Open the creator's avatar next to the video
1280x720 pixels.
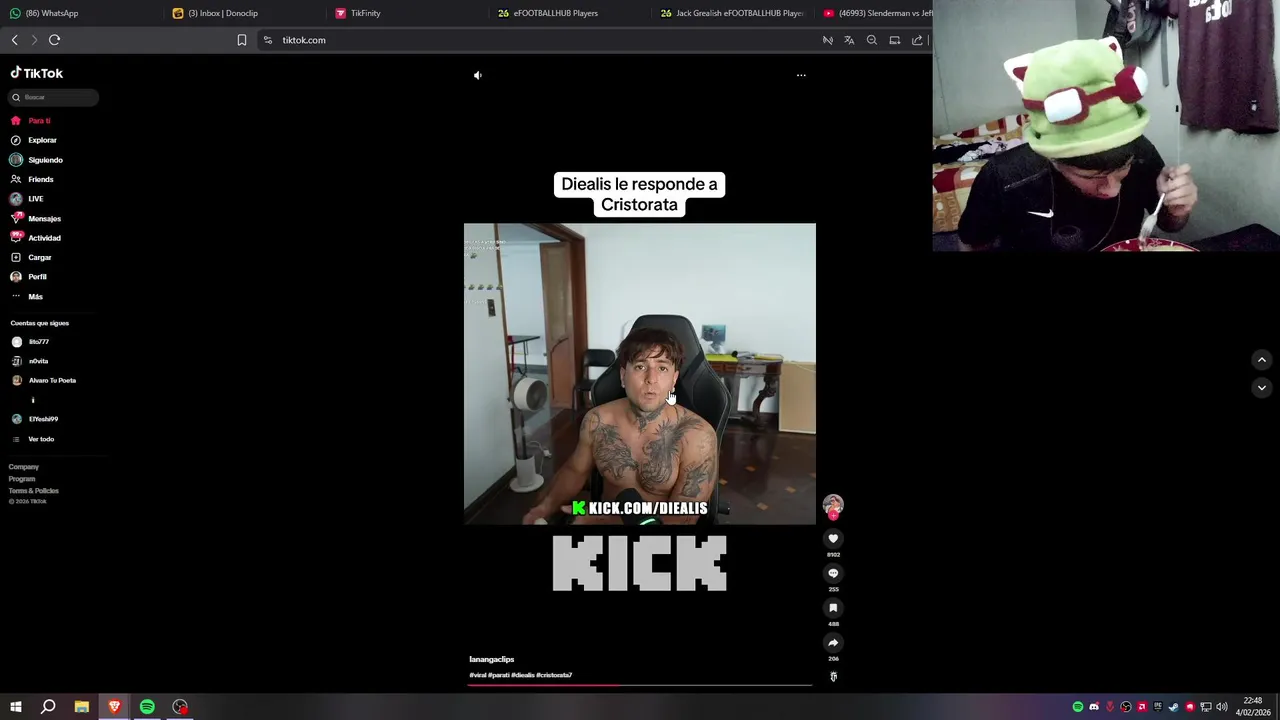833,506
